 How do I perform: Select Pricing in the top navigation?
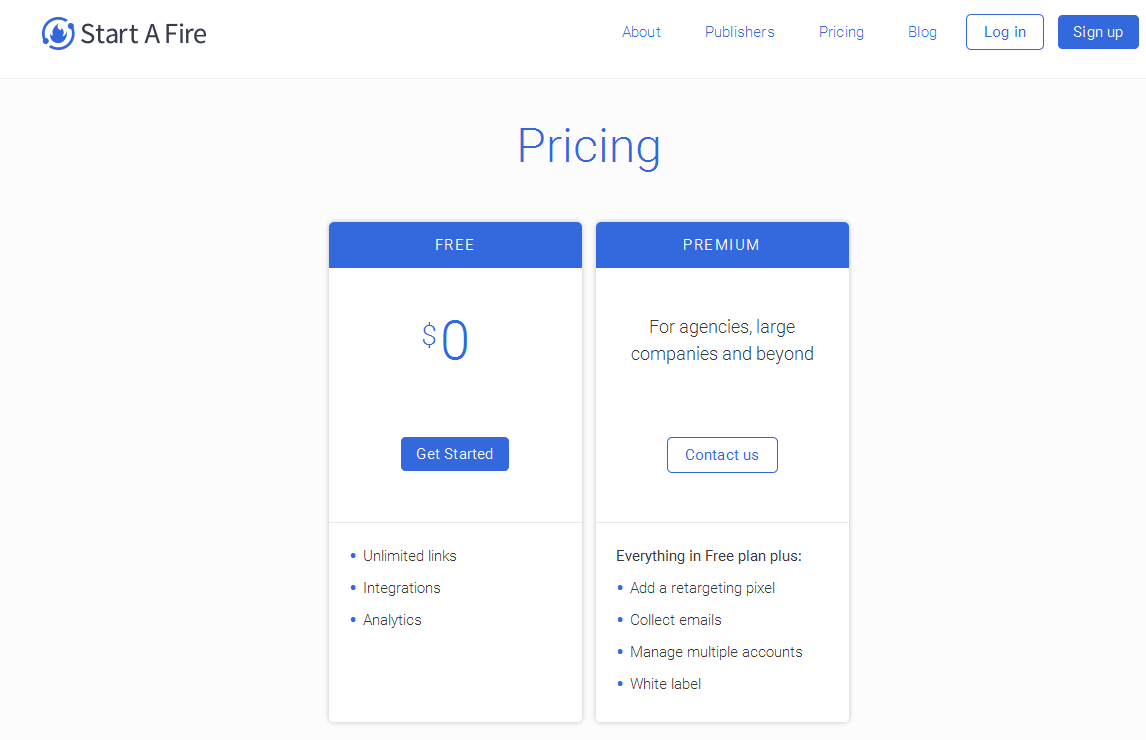pyautogui.click(x=841, y=32)
